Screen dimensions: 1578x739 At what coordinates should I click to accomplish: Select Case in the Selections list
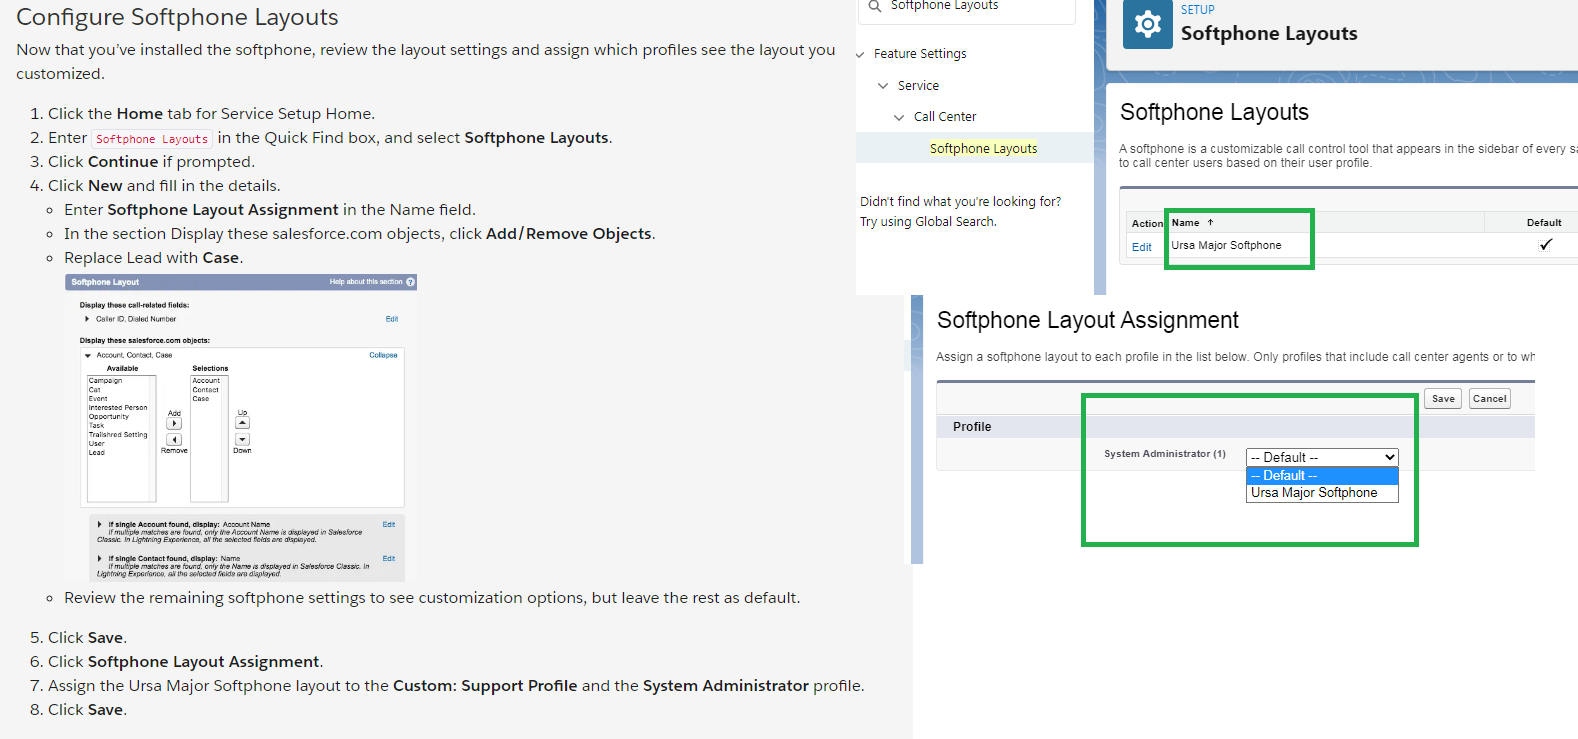click(x=201, y=398)
